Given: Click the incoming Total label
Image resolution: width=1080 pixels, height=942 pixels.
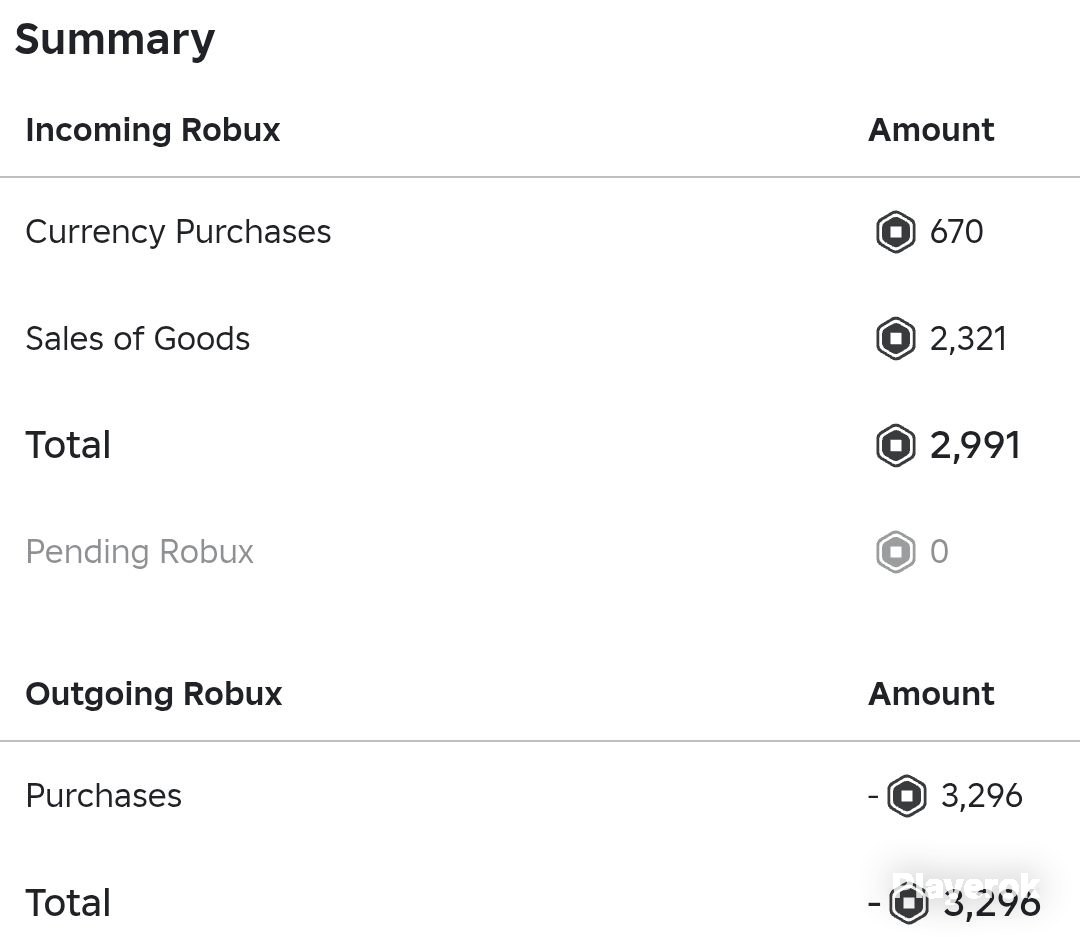Looking at the screenshot, I should click(68, 446).
